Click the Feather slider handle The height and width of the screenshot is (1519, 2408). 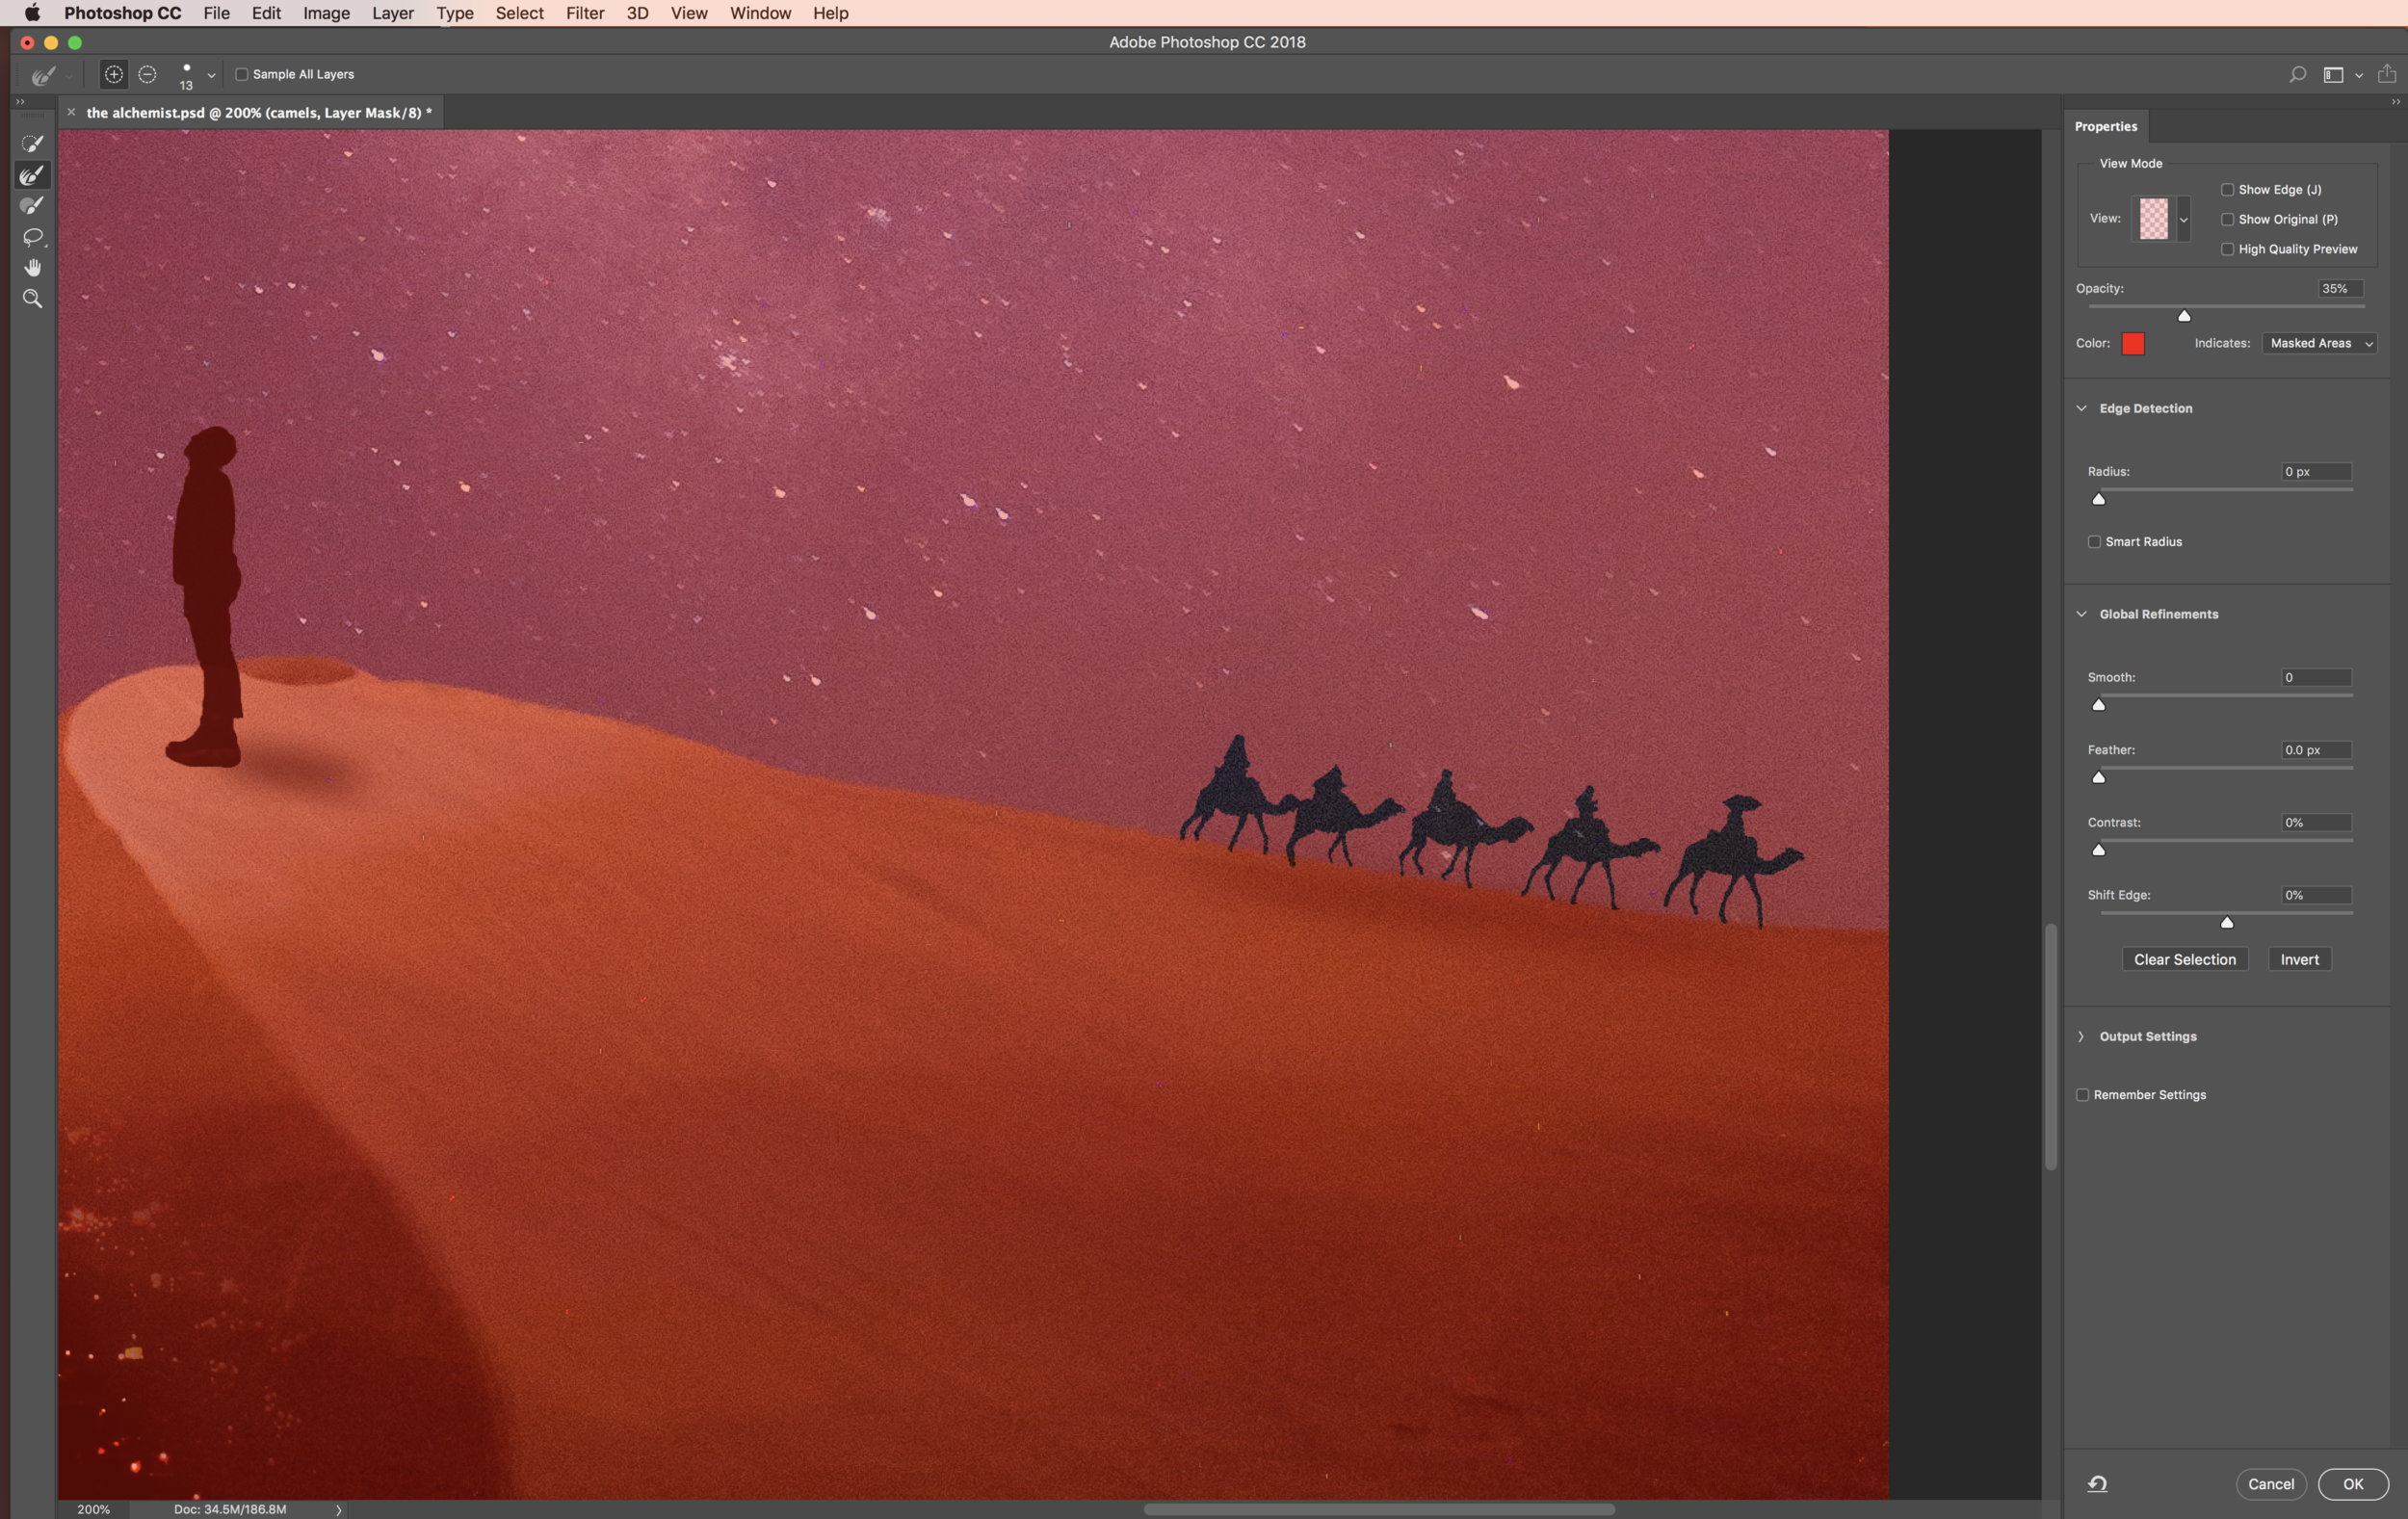click(x=2099, y=777)
